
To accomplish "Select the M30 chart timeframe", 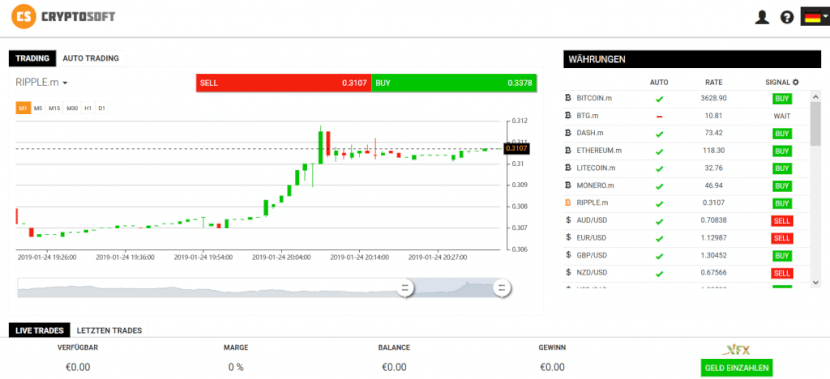I will [x=73, y=108].
